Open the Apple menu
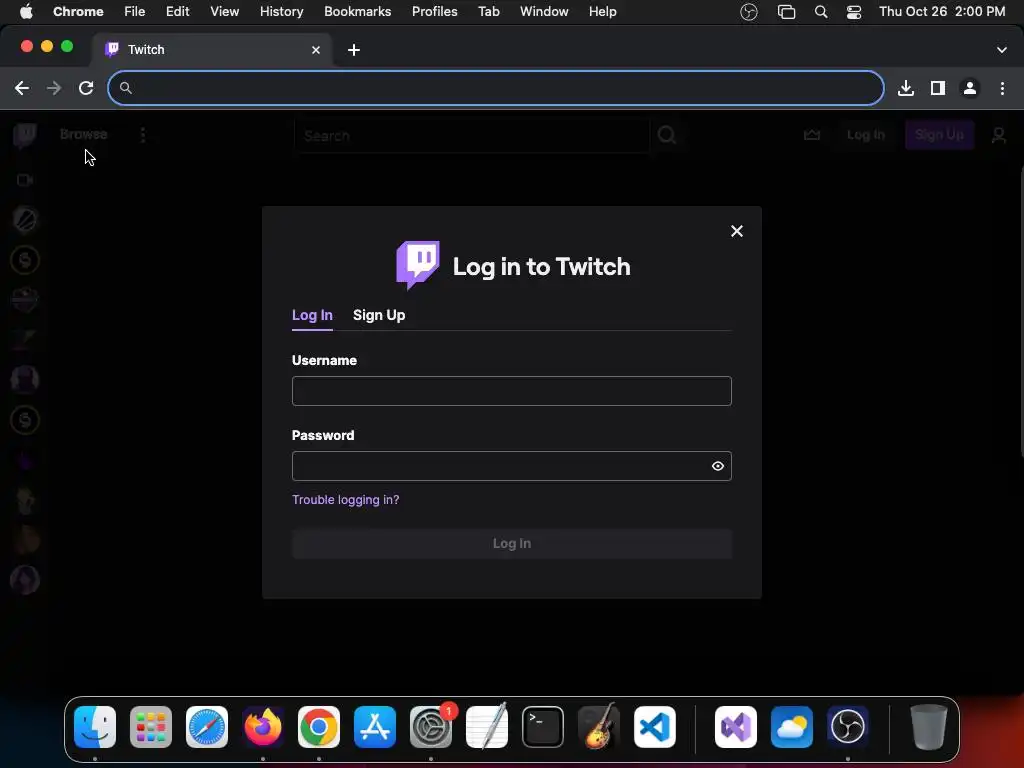1024x768 pixels. (x=26, y=12)
